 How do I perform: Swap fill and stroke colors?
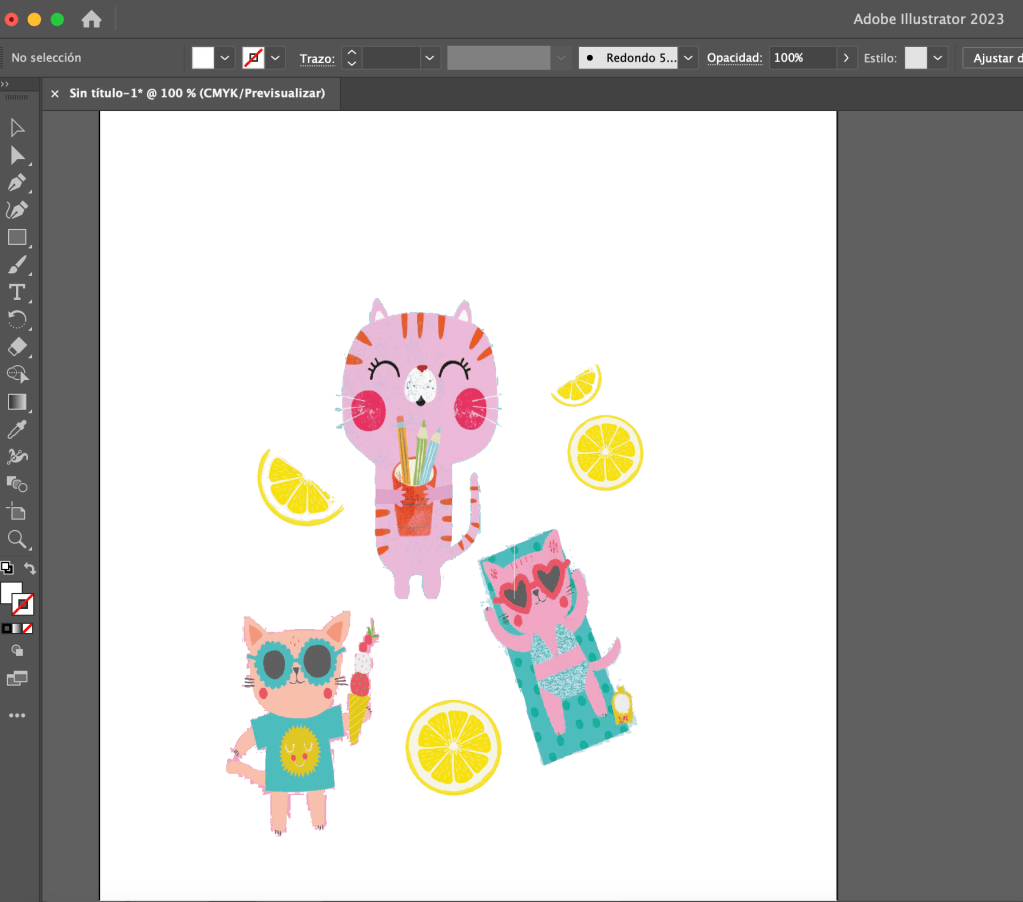[30, 569]
